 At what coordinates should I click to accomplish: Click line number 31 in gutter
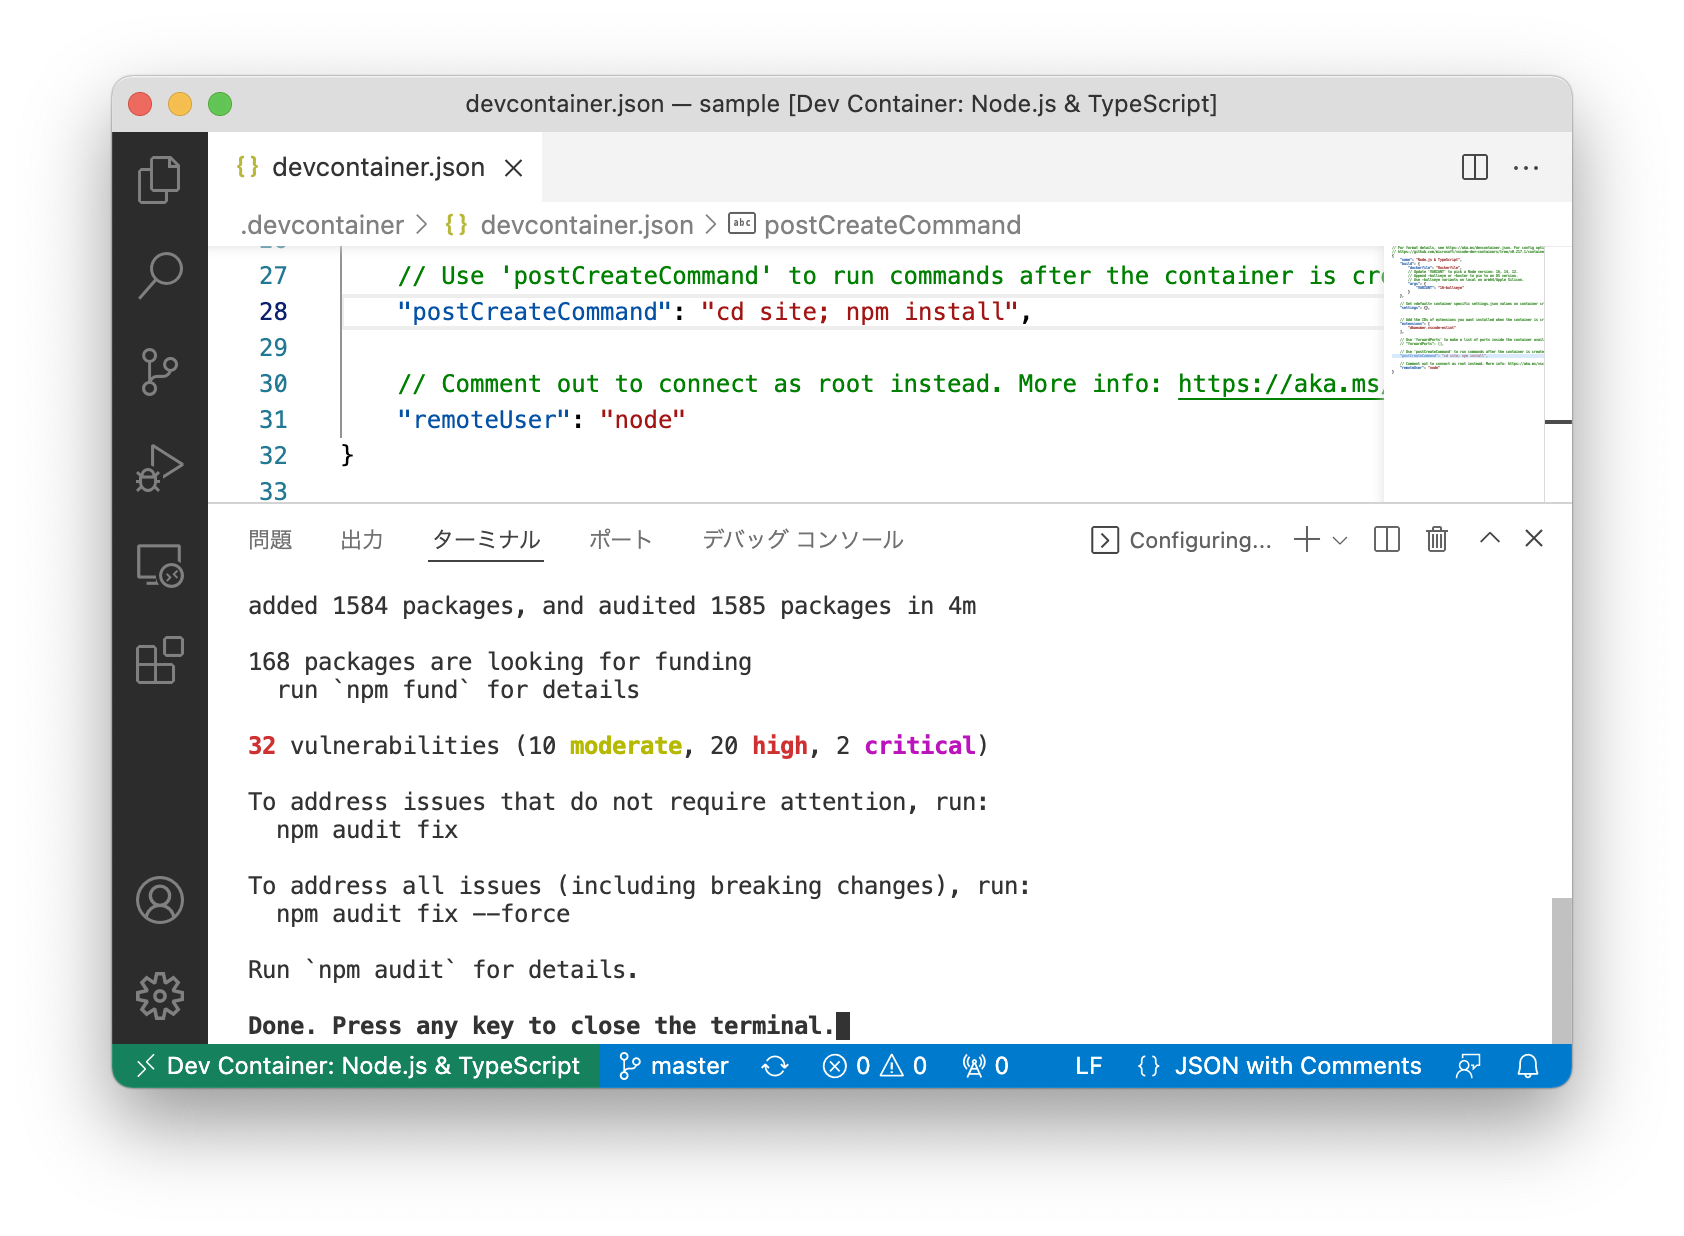coord(273,420)
